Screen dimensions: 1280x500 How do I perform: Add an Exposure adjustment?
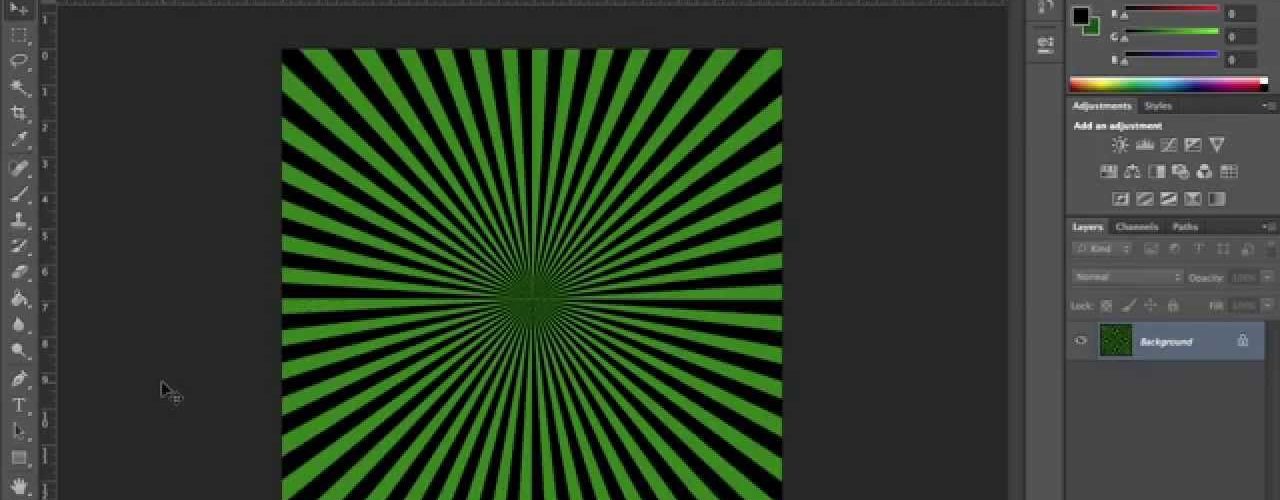pos(1192,145)
